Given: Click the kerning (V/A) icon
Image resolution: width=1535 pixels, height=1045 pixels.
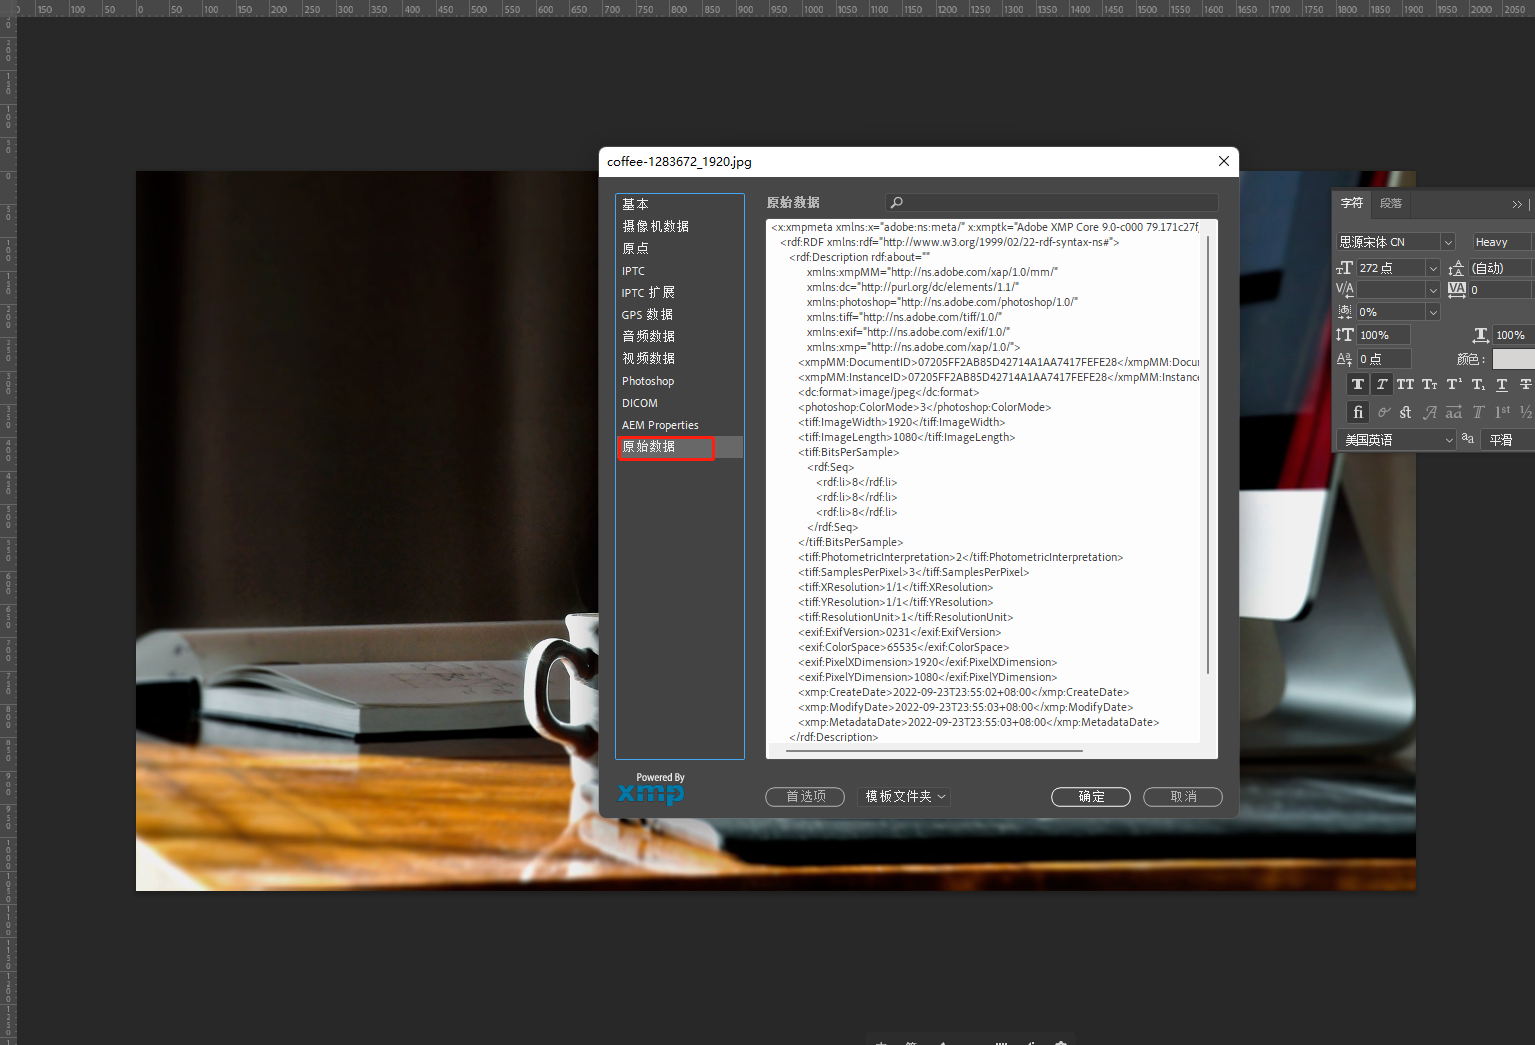Looking at the screenshot, I should 1344,289.
